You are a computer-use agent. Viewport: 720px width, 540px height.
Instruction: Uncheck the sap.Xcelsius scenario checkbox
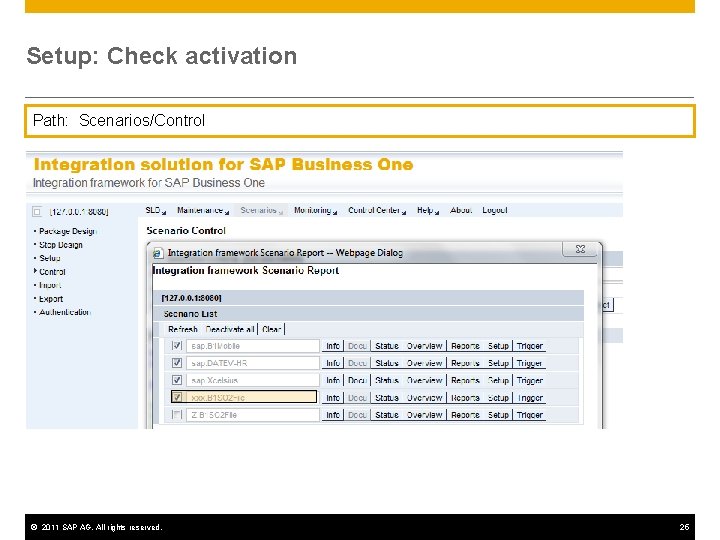pyautogui.click(x=177, y=380)
